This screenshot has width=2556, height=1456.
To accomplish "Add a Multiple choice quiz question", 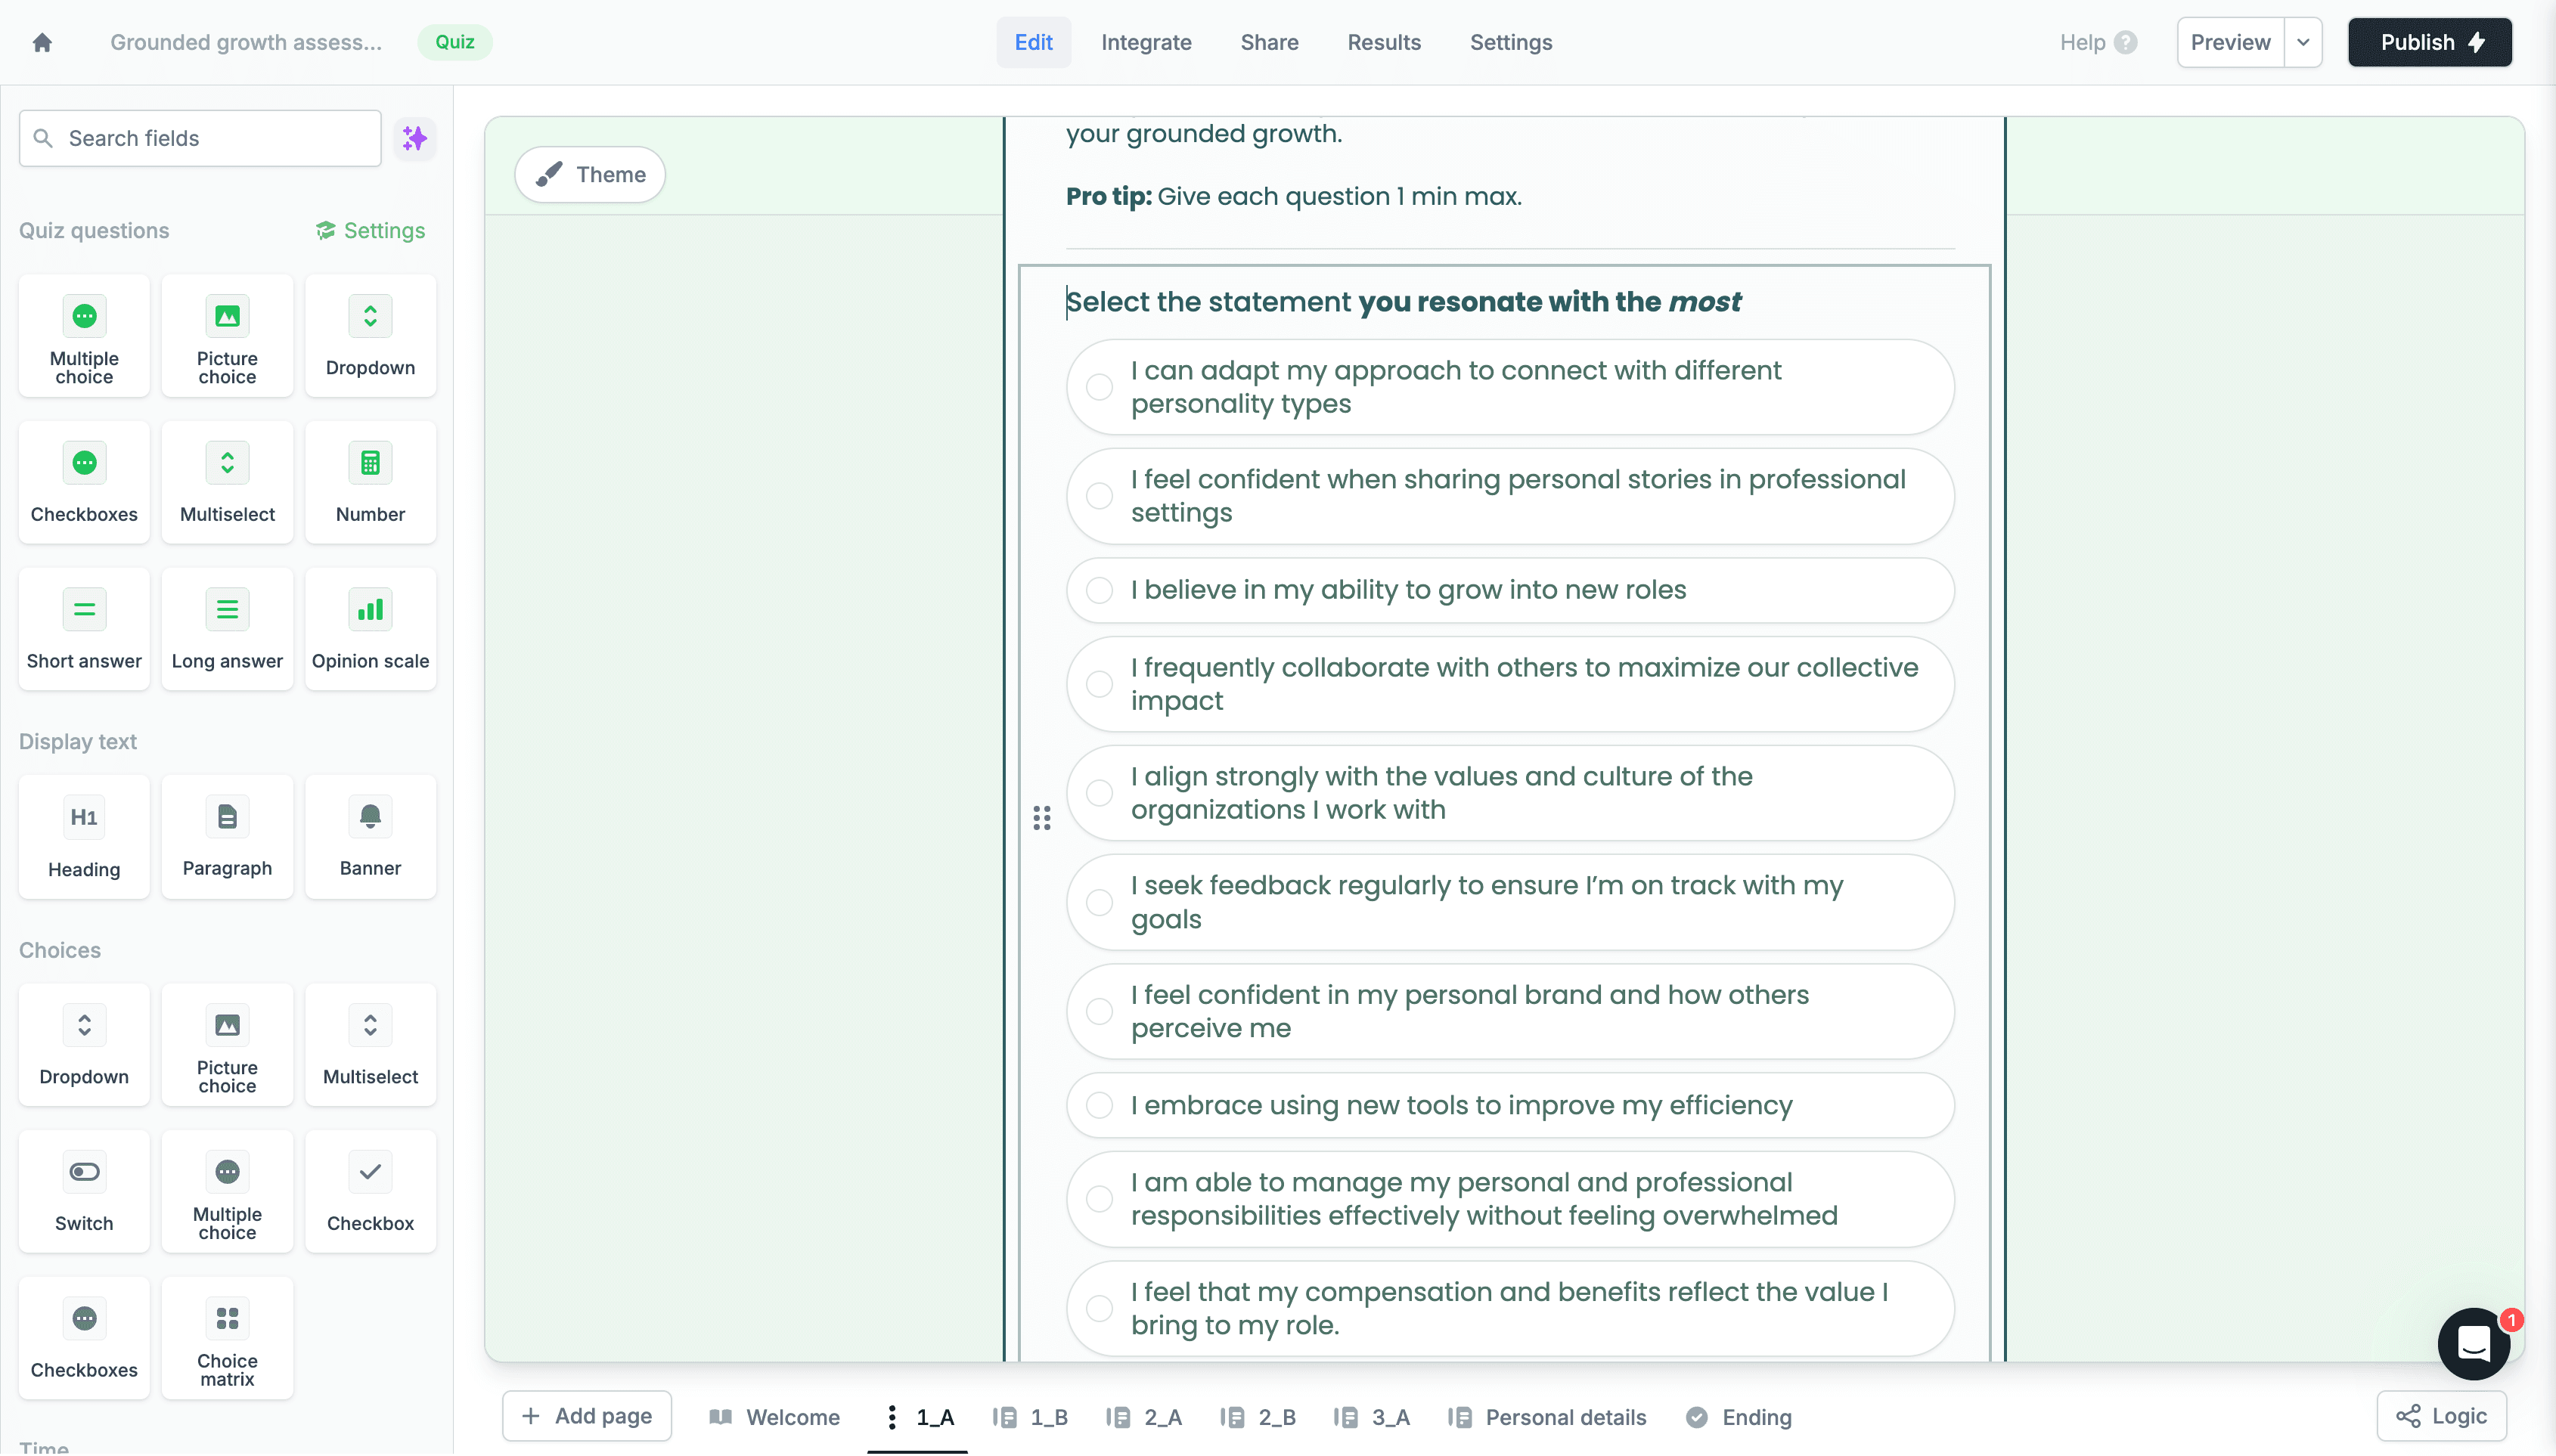I will [x=84, y=337].
